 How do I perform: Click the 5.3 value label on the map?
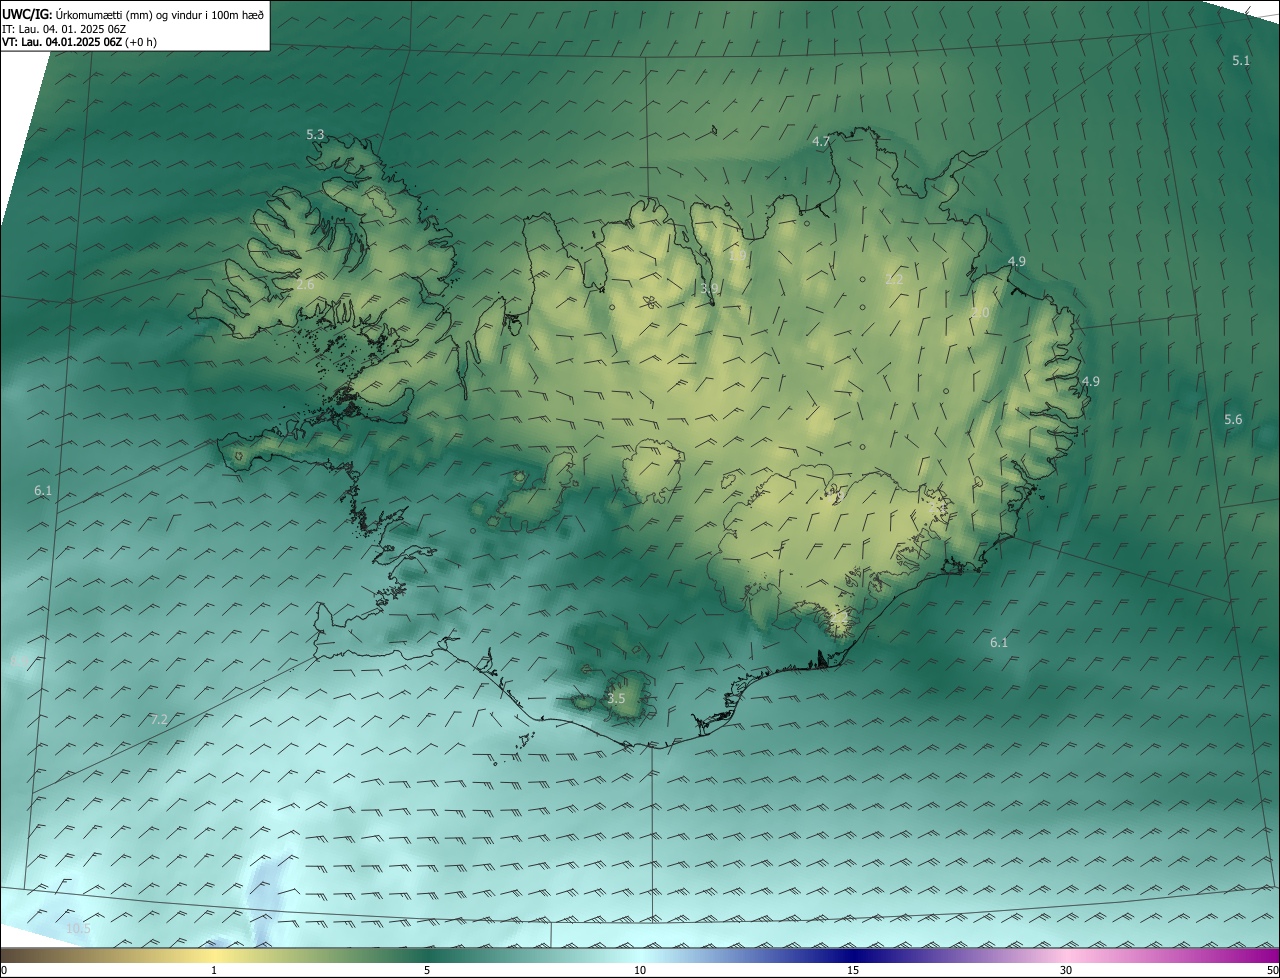click(315, 134)
